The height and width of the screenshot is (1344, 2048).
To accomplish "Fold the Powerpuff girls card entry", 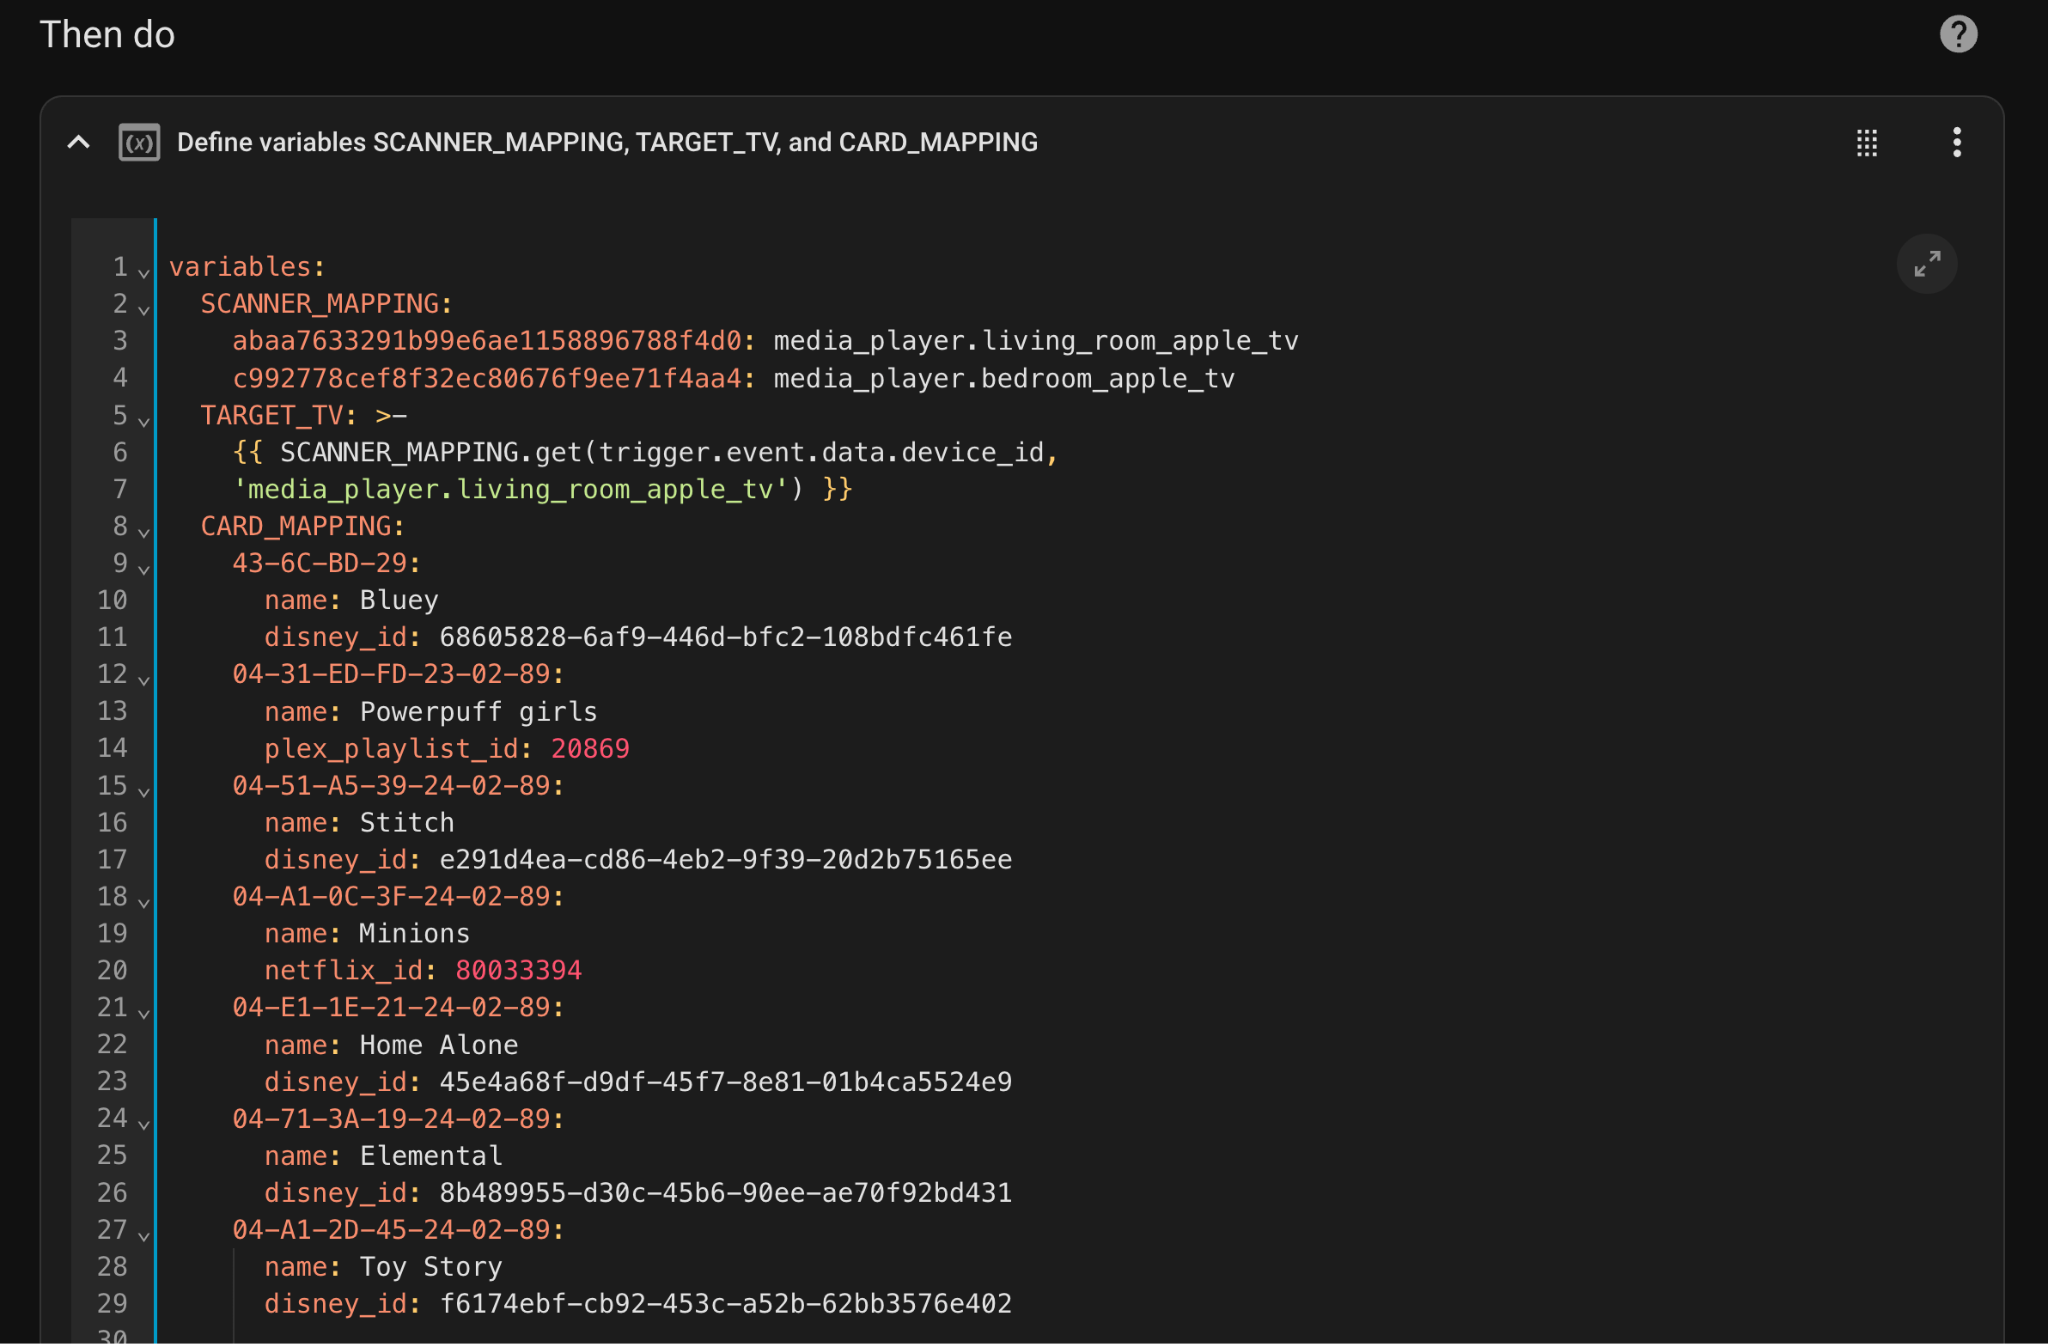I will (x=144, y=680).
